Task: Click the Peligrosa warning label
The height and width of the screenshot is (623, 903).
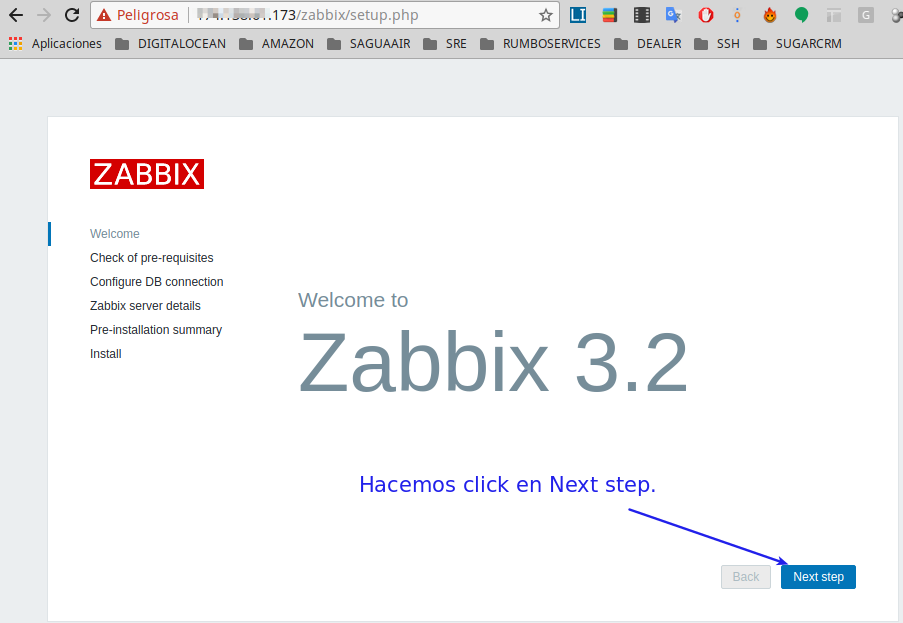Action: [x=147, y=15]
